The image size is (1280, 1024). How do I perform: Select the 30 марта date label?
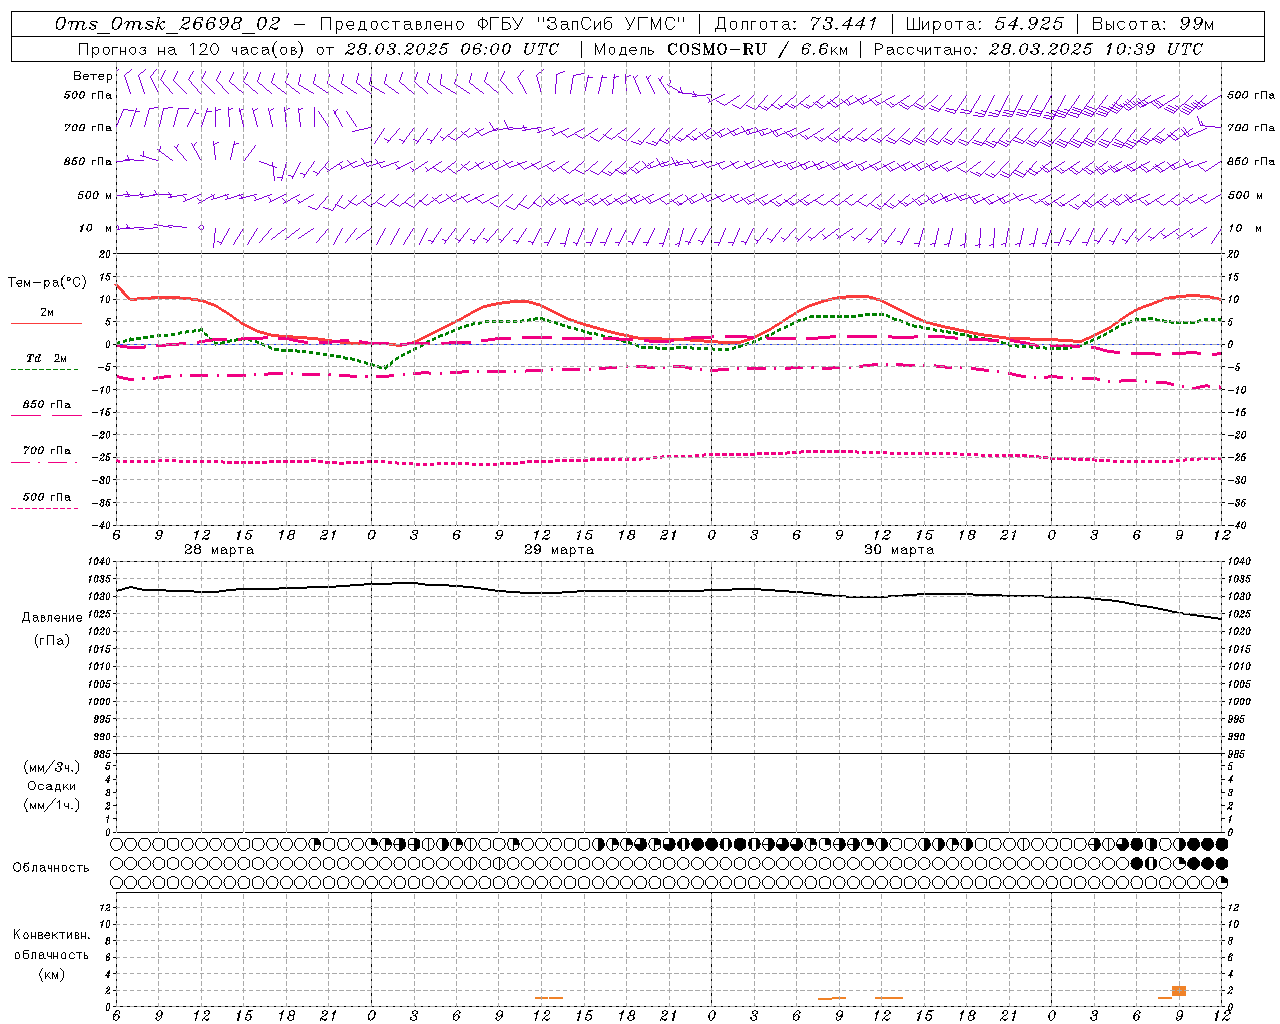[899, 550]
